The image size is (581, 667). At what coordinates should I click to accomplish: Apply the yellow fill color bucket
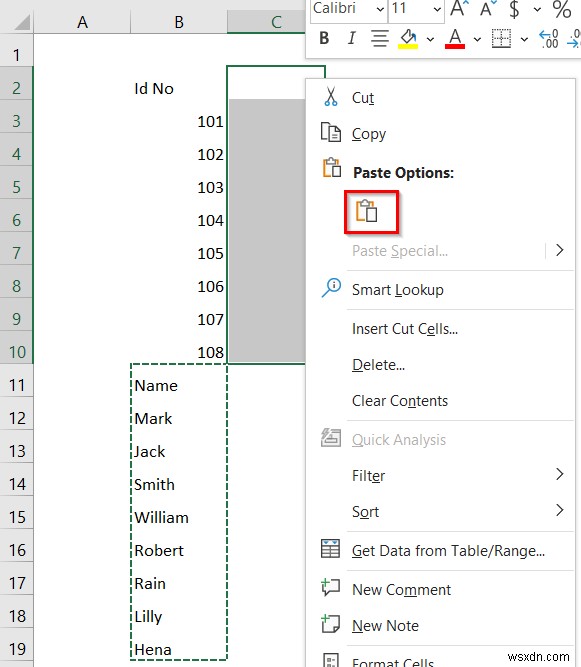(408, 39)
